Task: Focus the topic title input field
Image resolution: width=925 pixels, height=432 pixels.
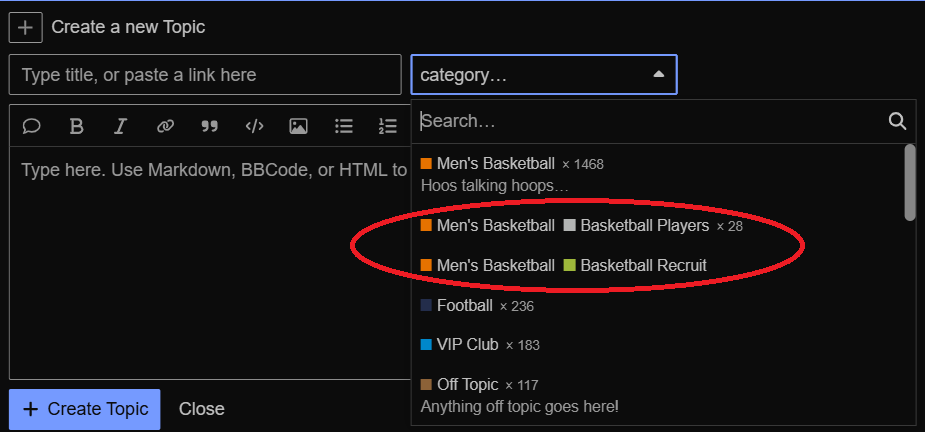Action: click(205, 75)
